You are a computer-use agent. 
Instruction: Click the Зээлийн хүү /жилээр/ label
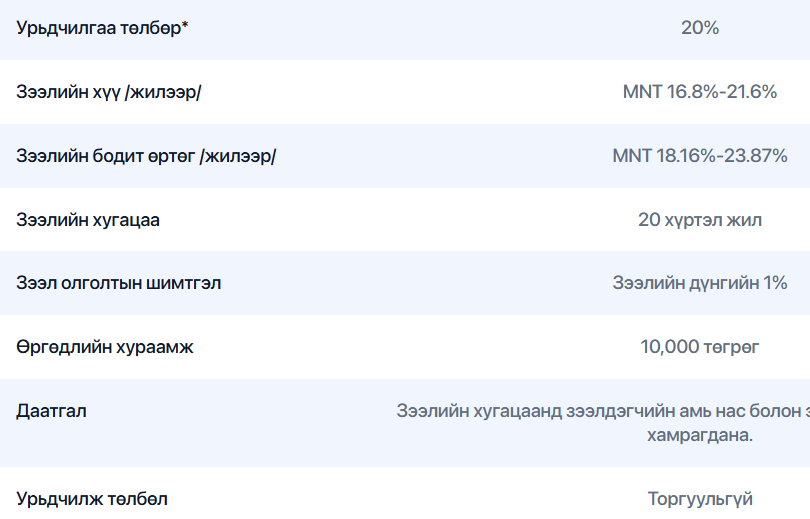tap(115, 92)
